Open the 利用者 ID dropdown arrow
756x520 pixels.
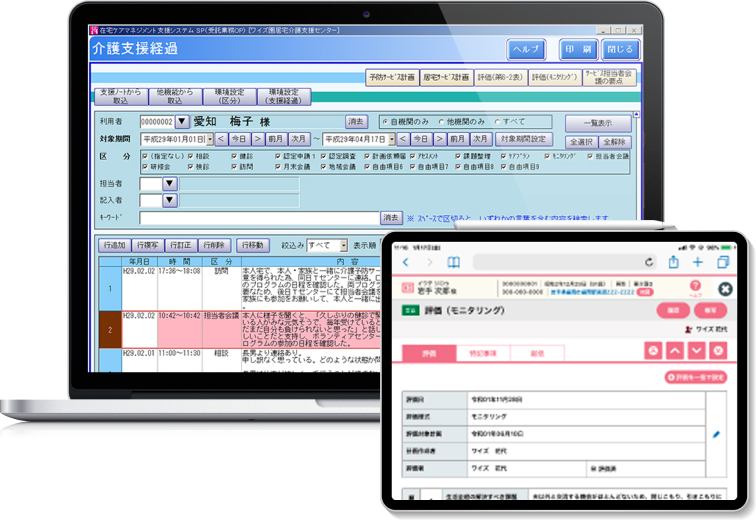[182, 121]
